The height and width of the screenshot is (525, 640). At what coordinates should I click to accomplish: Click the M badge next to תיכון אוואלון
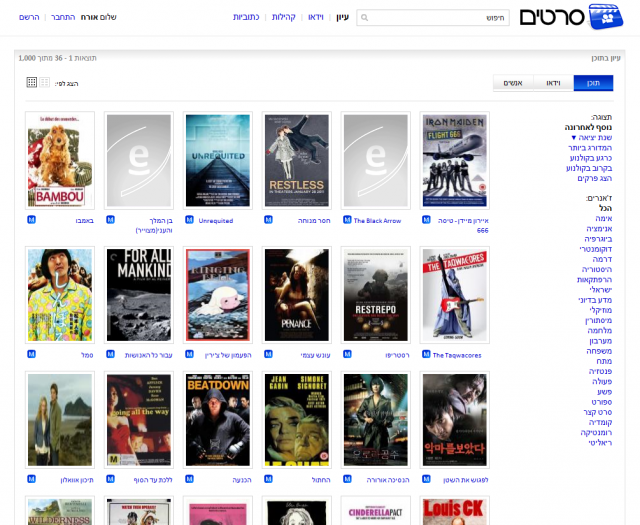pyautogui.click(x=31, y=479)
